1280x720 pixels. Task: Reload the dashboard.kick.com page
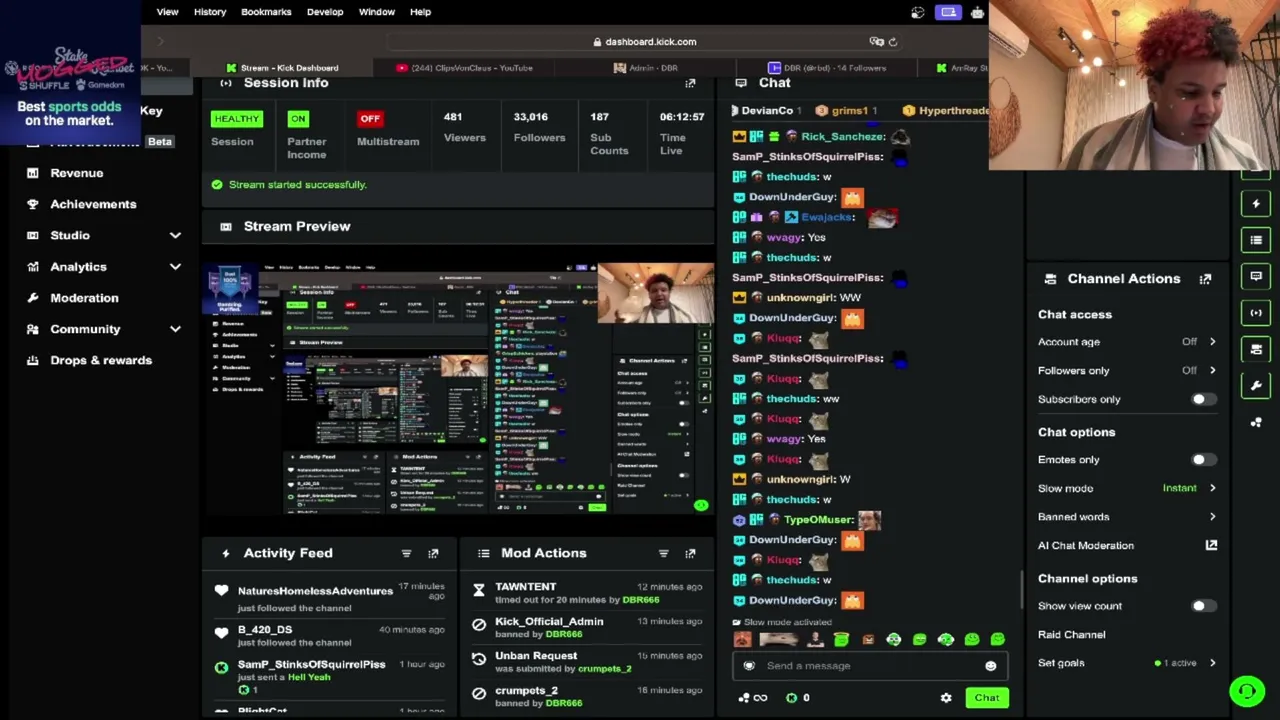[x=893, y=42]
